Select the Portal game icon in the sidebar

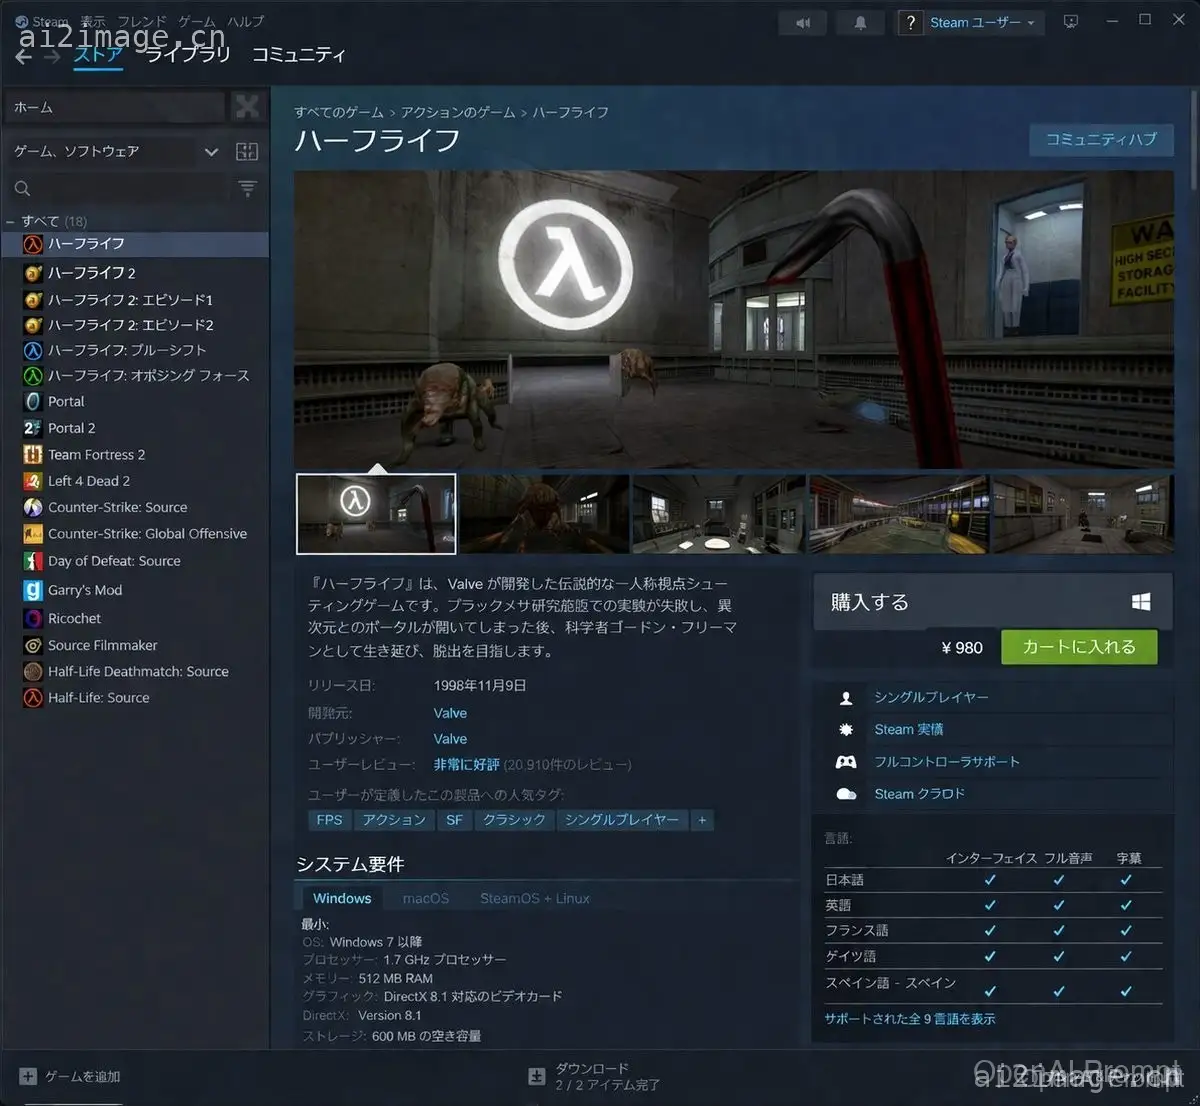pyautogui.click(x=33, y=401)
